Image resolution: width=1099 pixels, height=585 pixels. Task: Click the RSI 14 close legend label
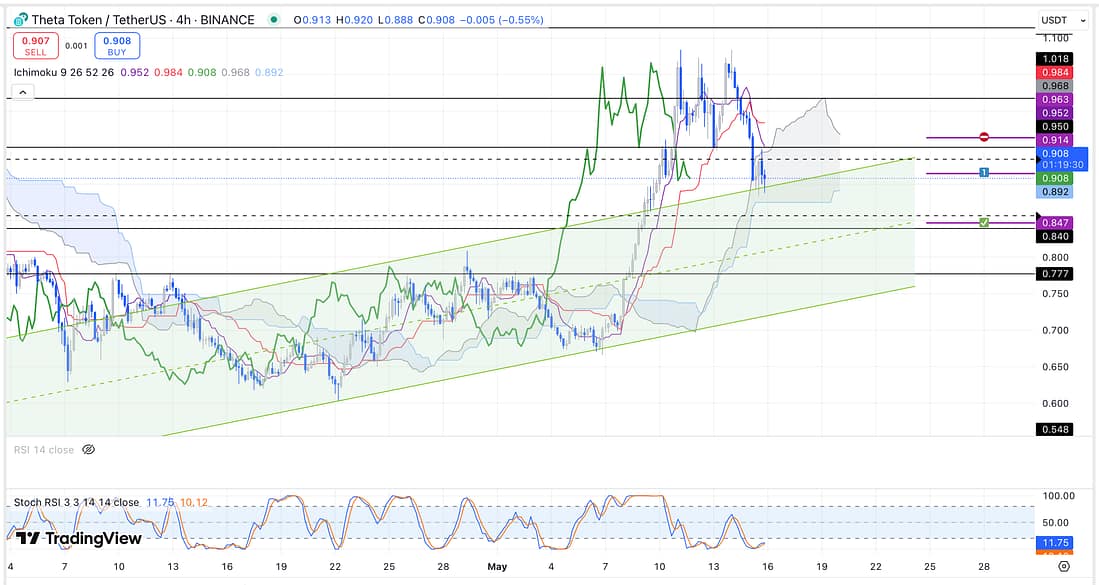(x=43, y=450)
